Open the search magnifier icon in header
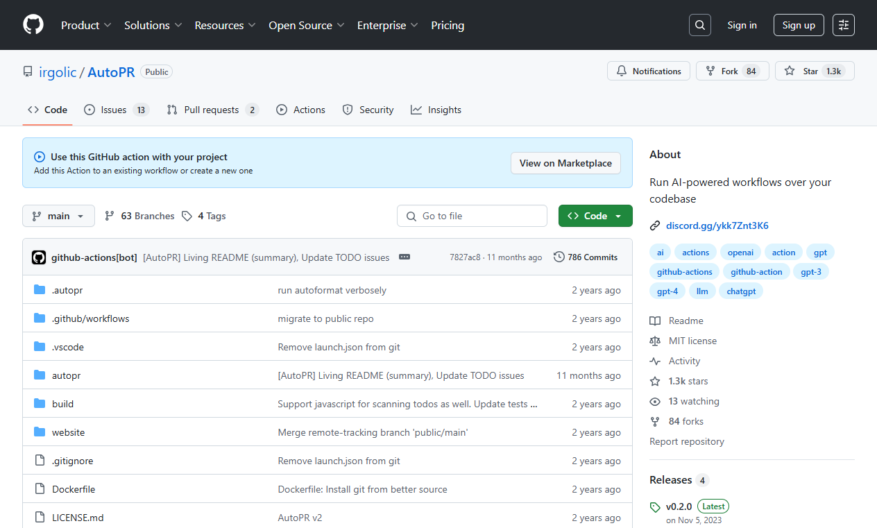This screenshot has width=877, height=528. [700, 25]
